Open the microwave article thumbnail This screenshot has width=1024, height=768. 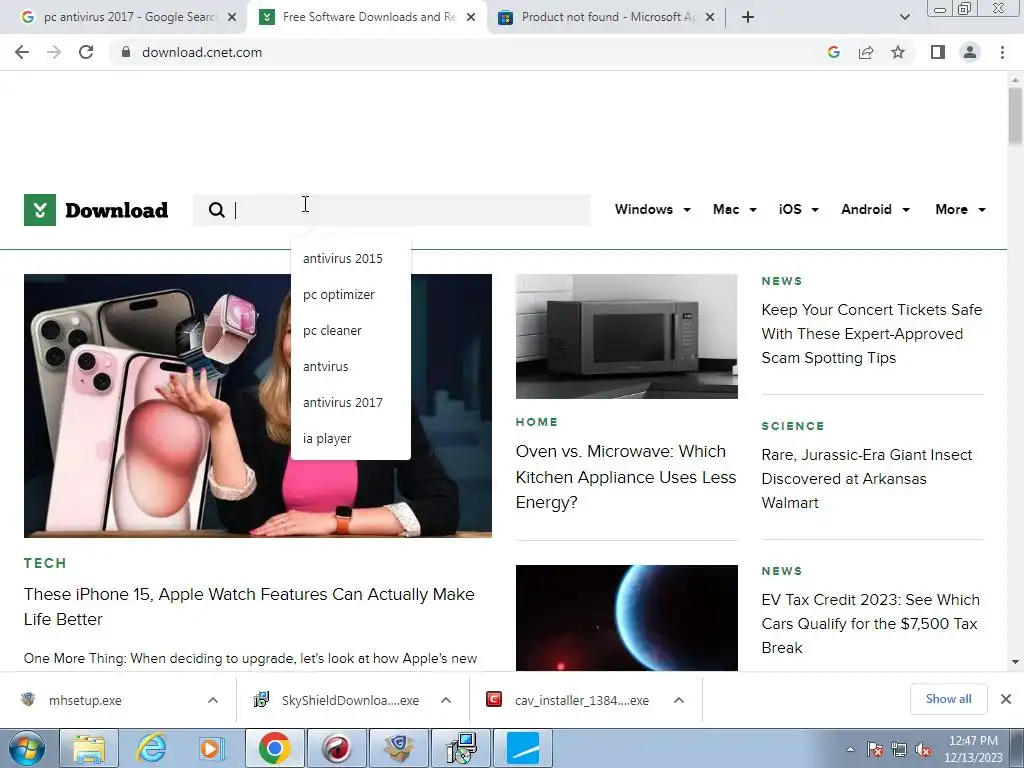point(626,336)
